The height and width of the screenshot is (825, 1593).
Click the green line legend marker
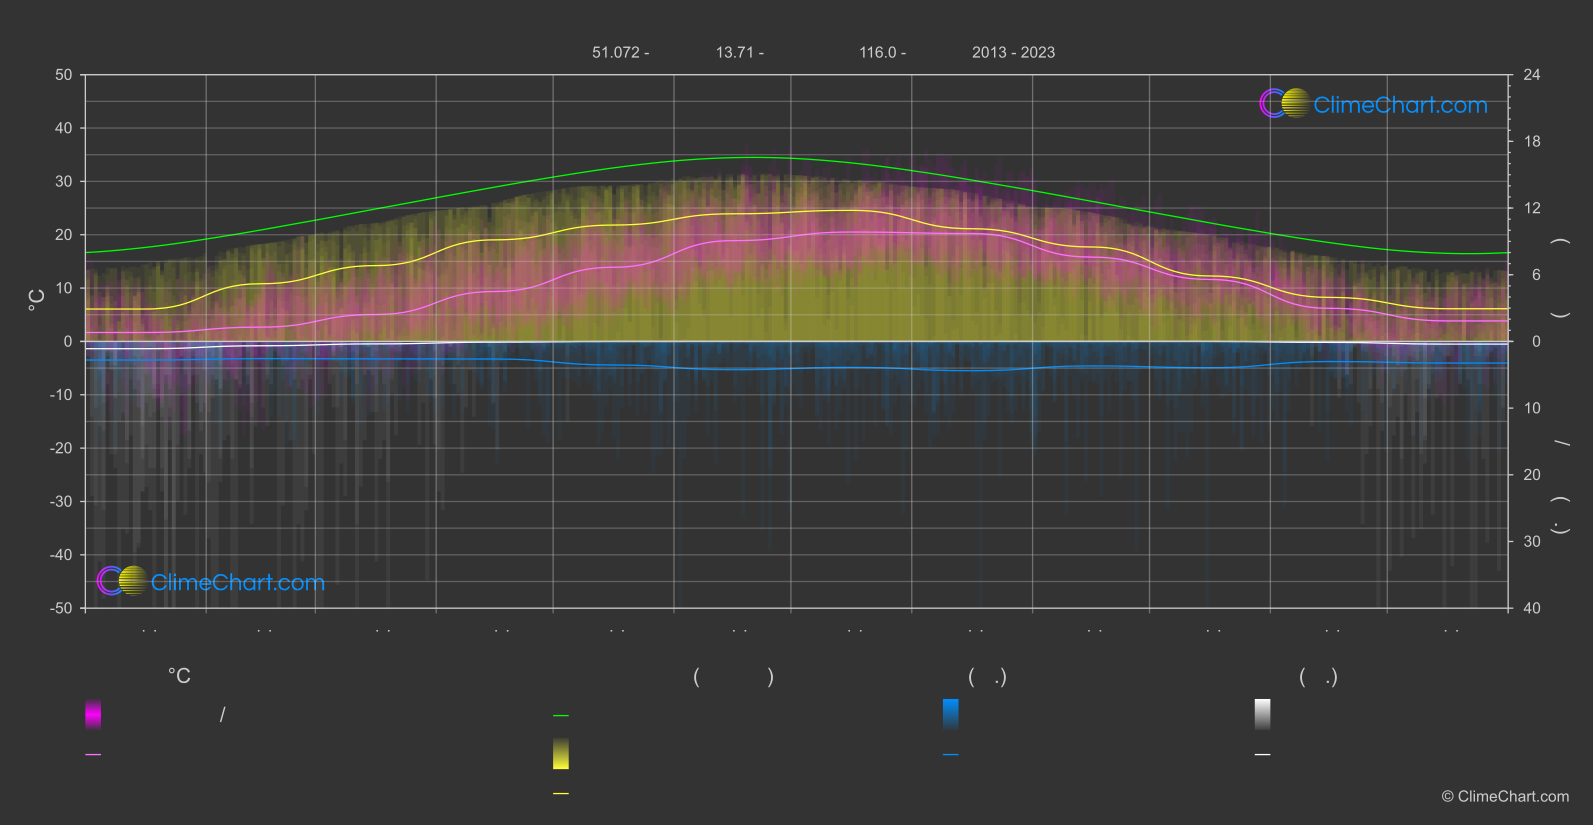point(561,716)
